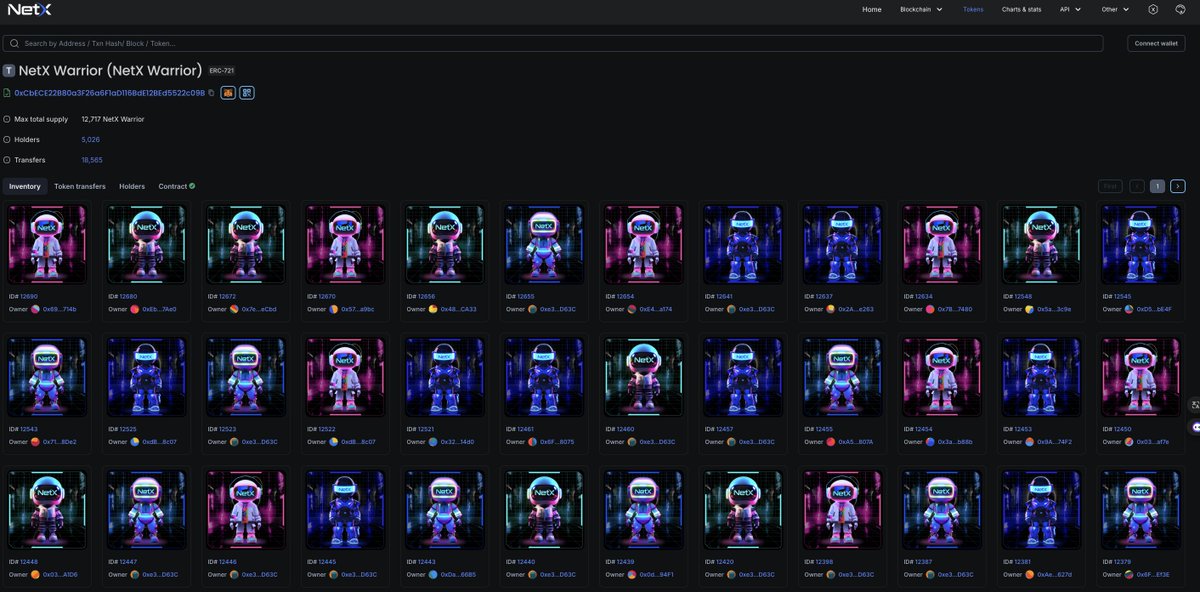The height and width of the screenshot is (592, 1200).
Task: Copy the contract address with copy icon
Action: [x=211, y=93]
